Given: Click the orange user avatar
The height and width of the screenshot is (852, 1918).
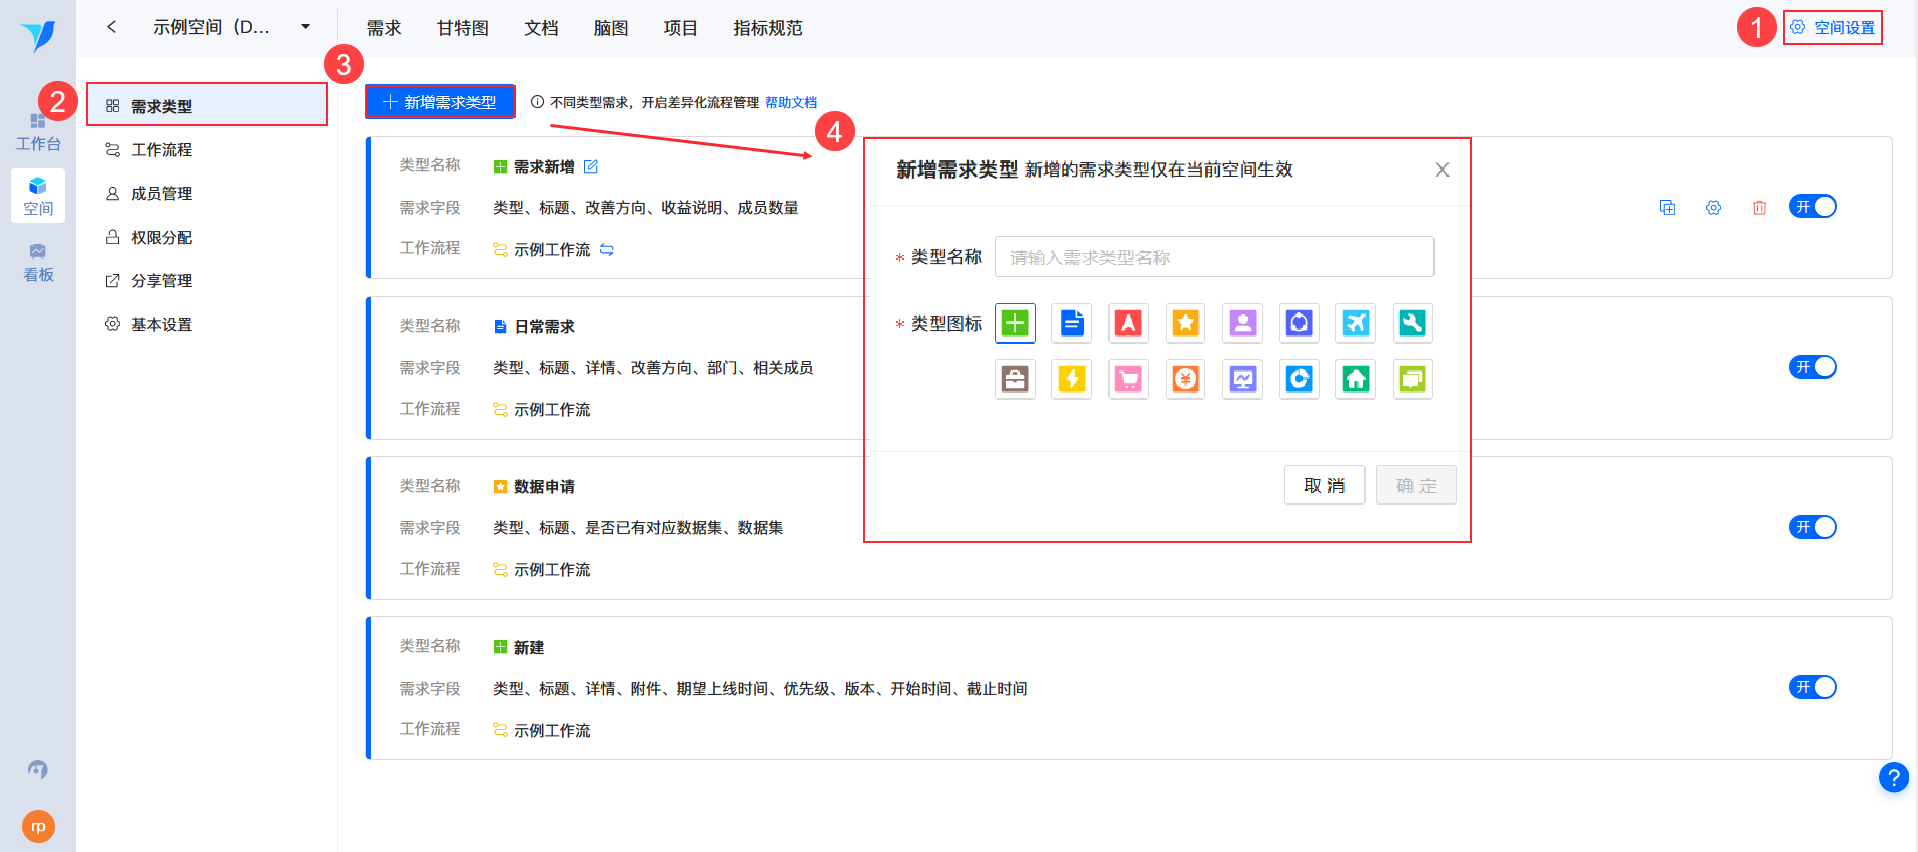Looking at the screenshot, I should click(x=38, y=826).
